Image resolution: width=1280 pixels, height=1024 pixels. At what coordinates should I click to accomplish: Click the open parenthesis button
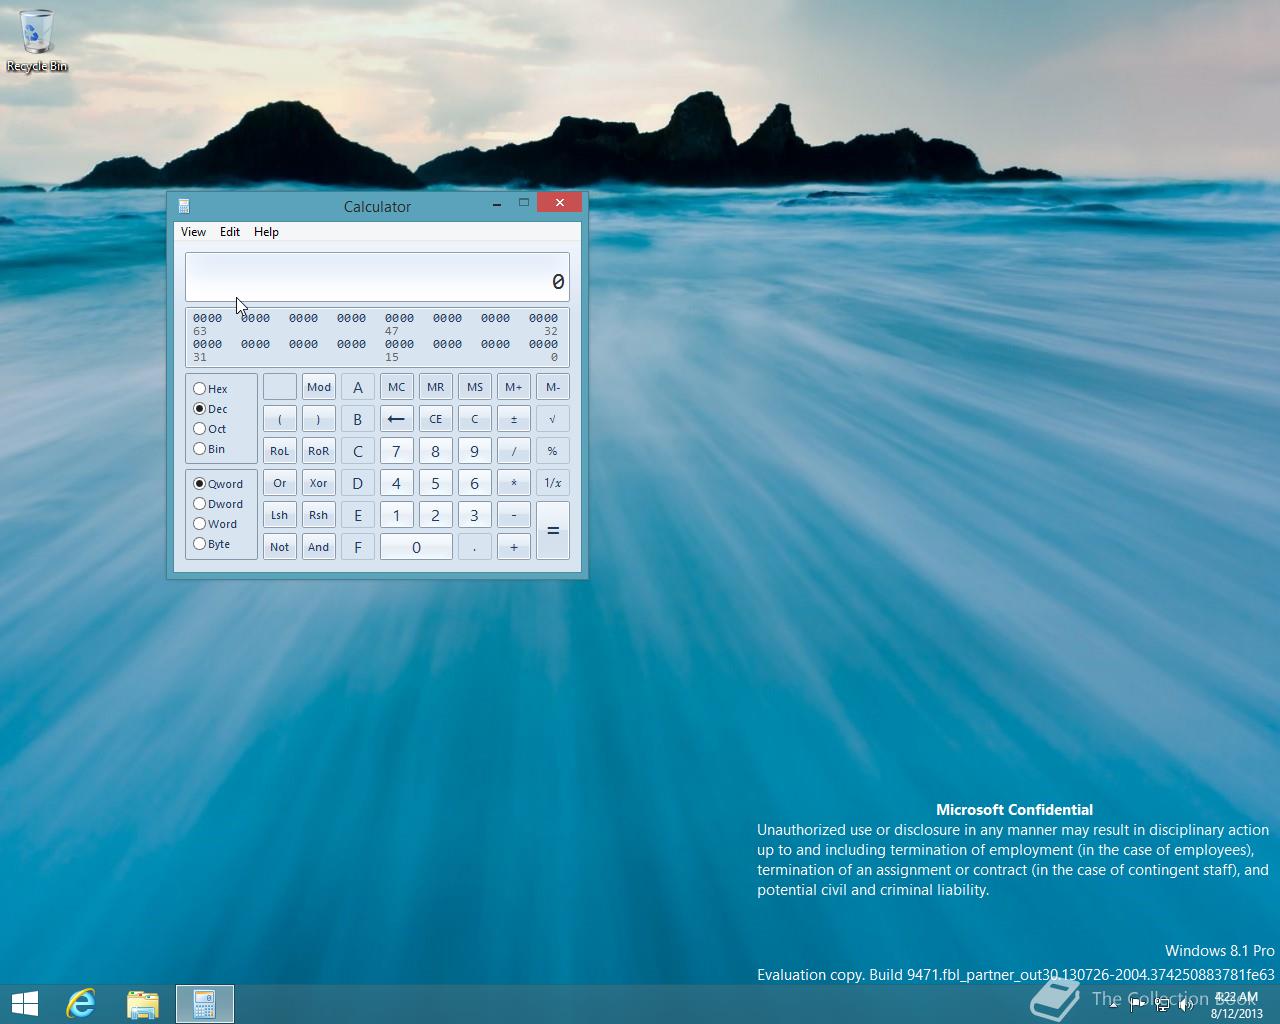[279, 419]
